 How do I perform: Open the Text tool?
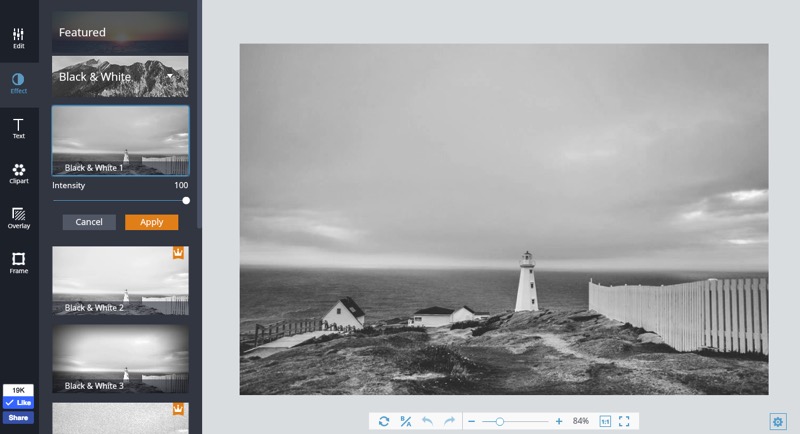point(18,128)
